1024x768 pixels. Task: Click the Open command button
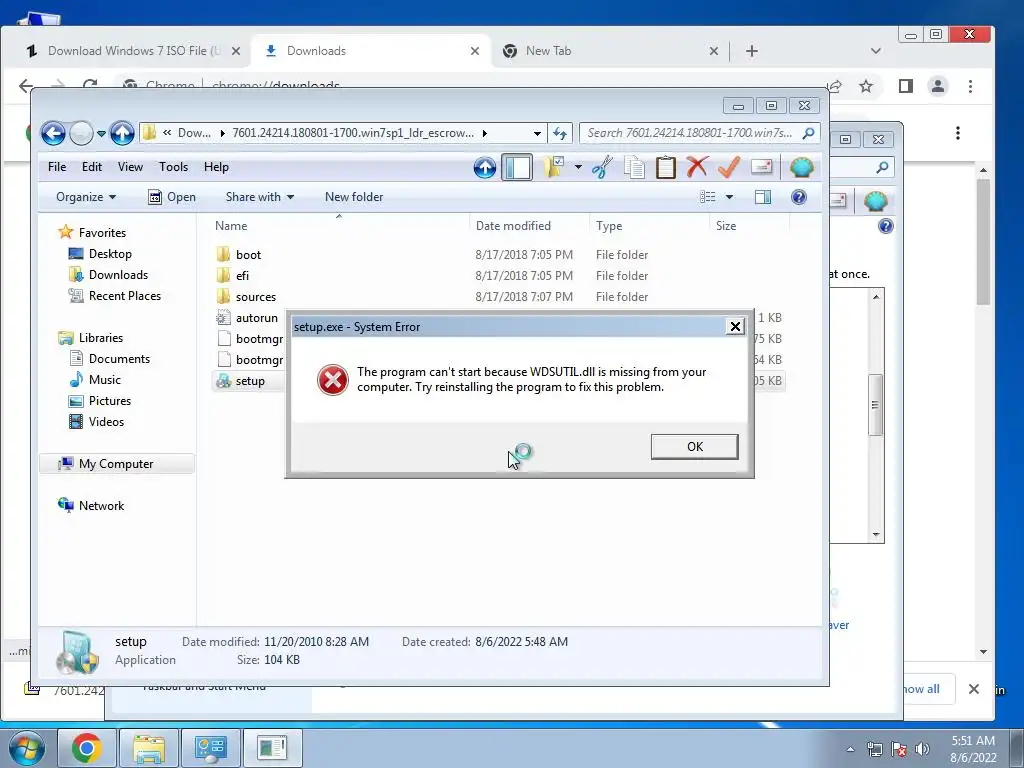click(x=172, y=197)
